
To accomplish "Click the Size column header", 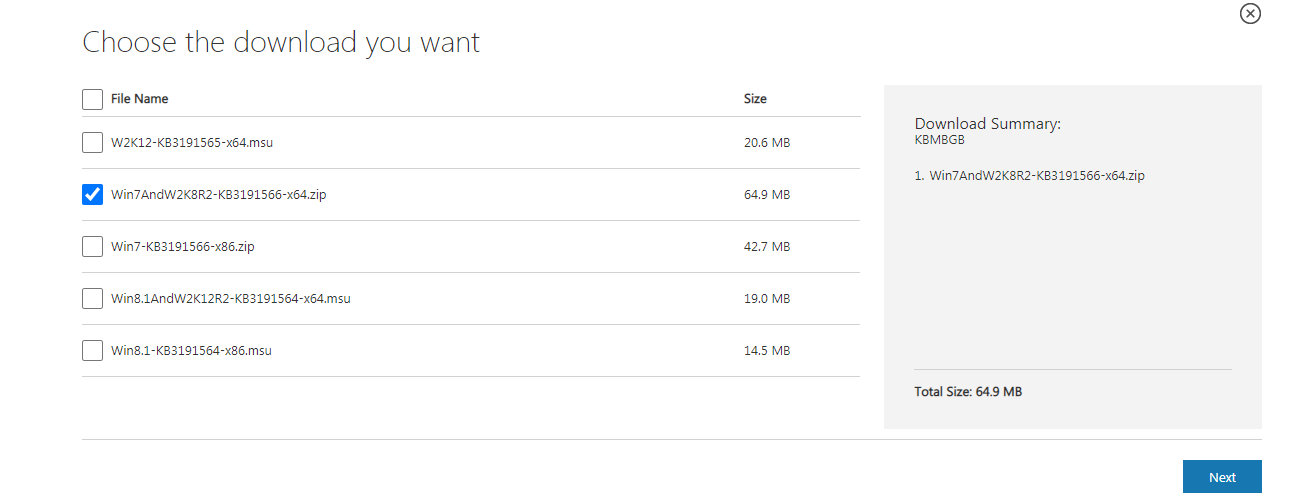I will pos(755,99).
